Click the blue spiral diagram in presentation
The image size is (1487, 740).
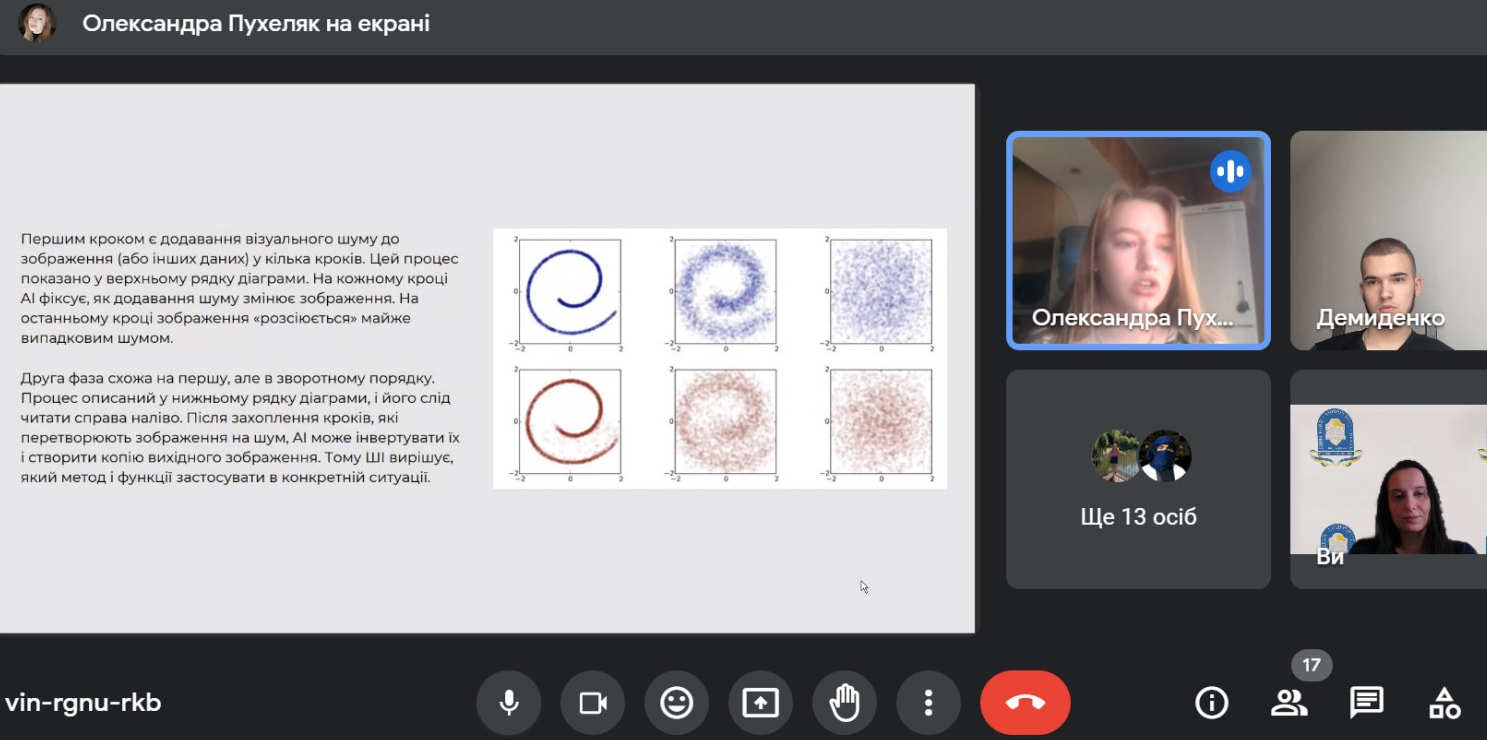tap(570, 291)
